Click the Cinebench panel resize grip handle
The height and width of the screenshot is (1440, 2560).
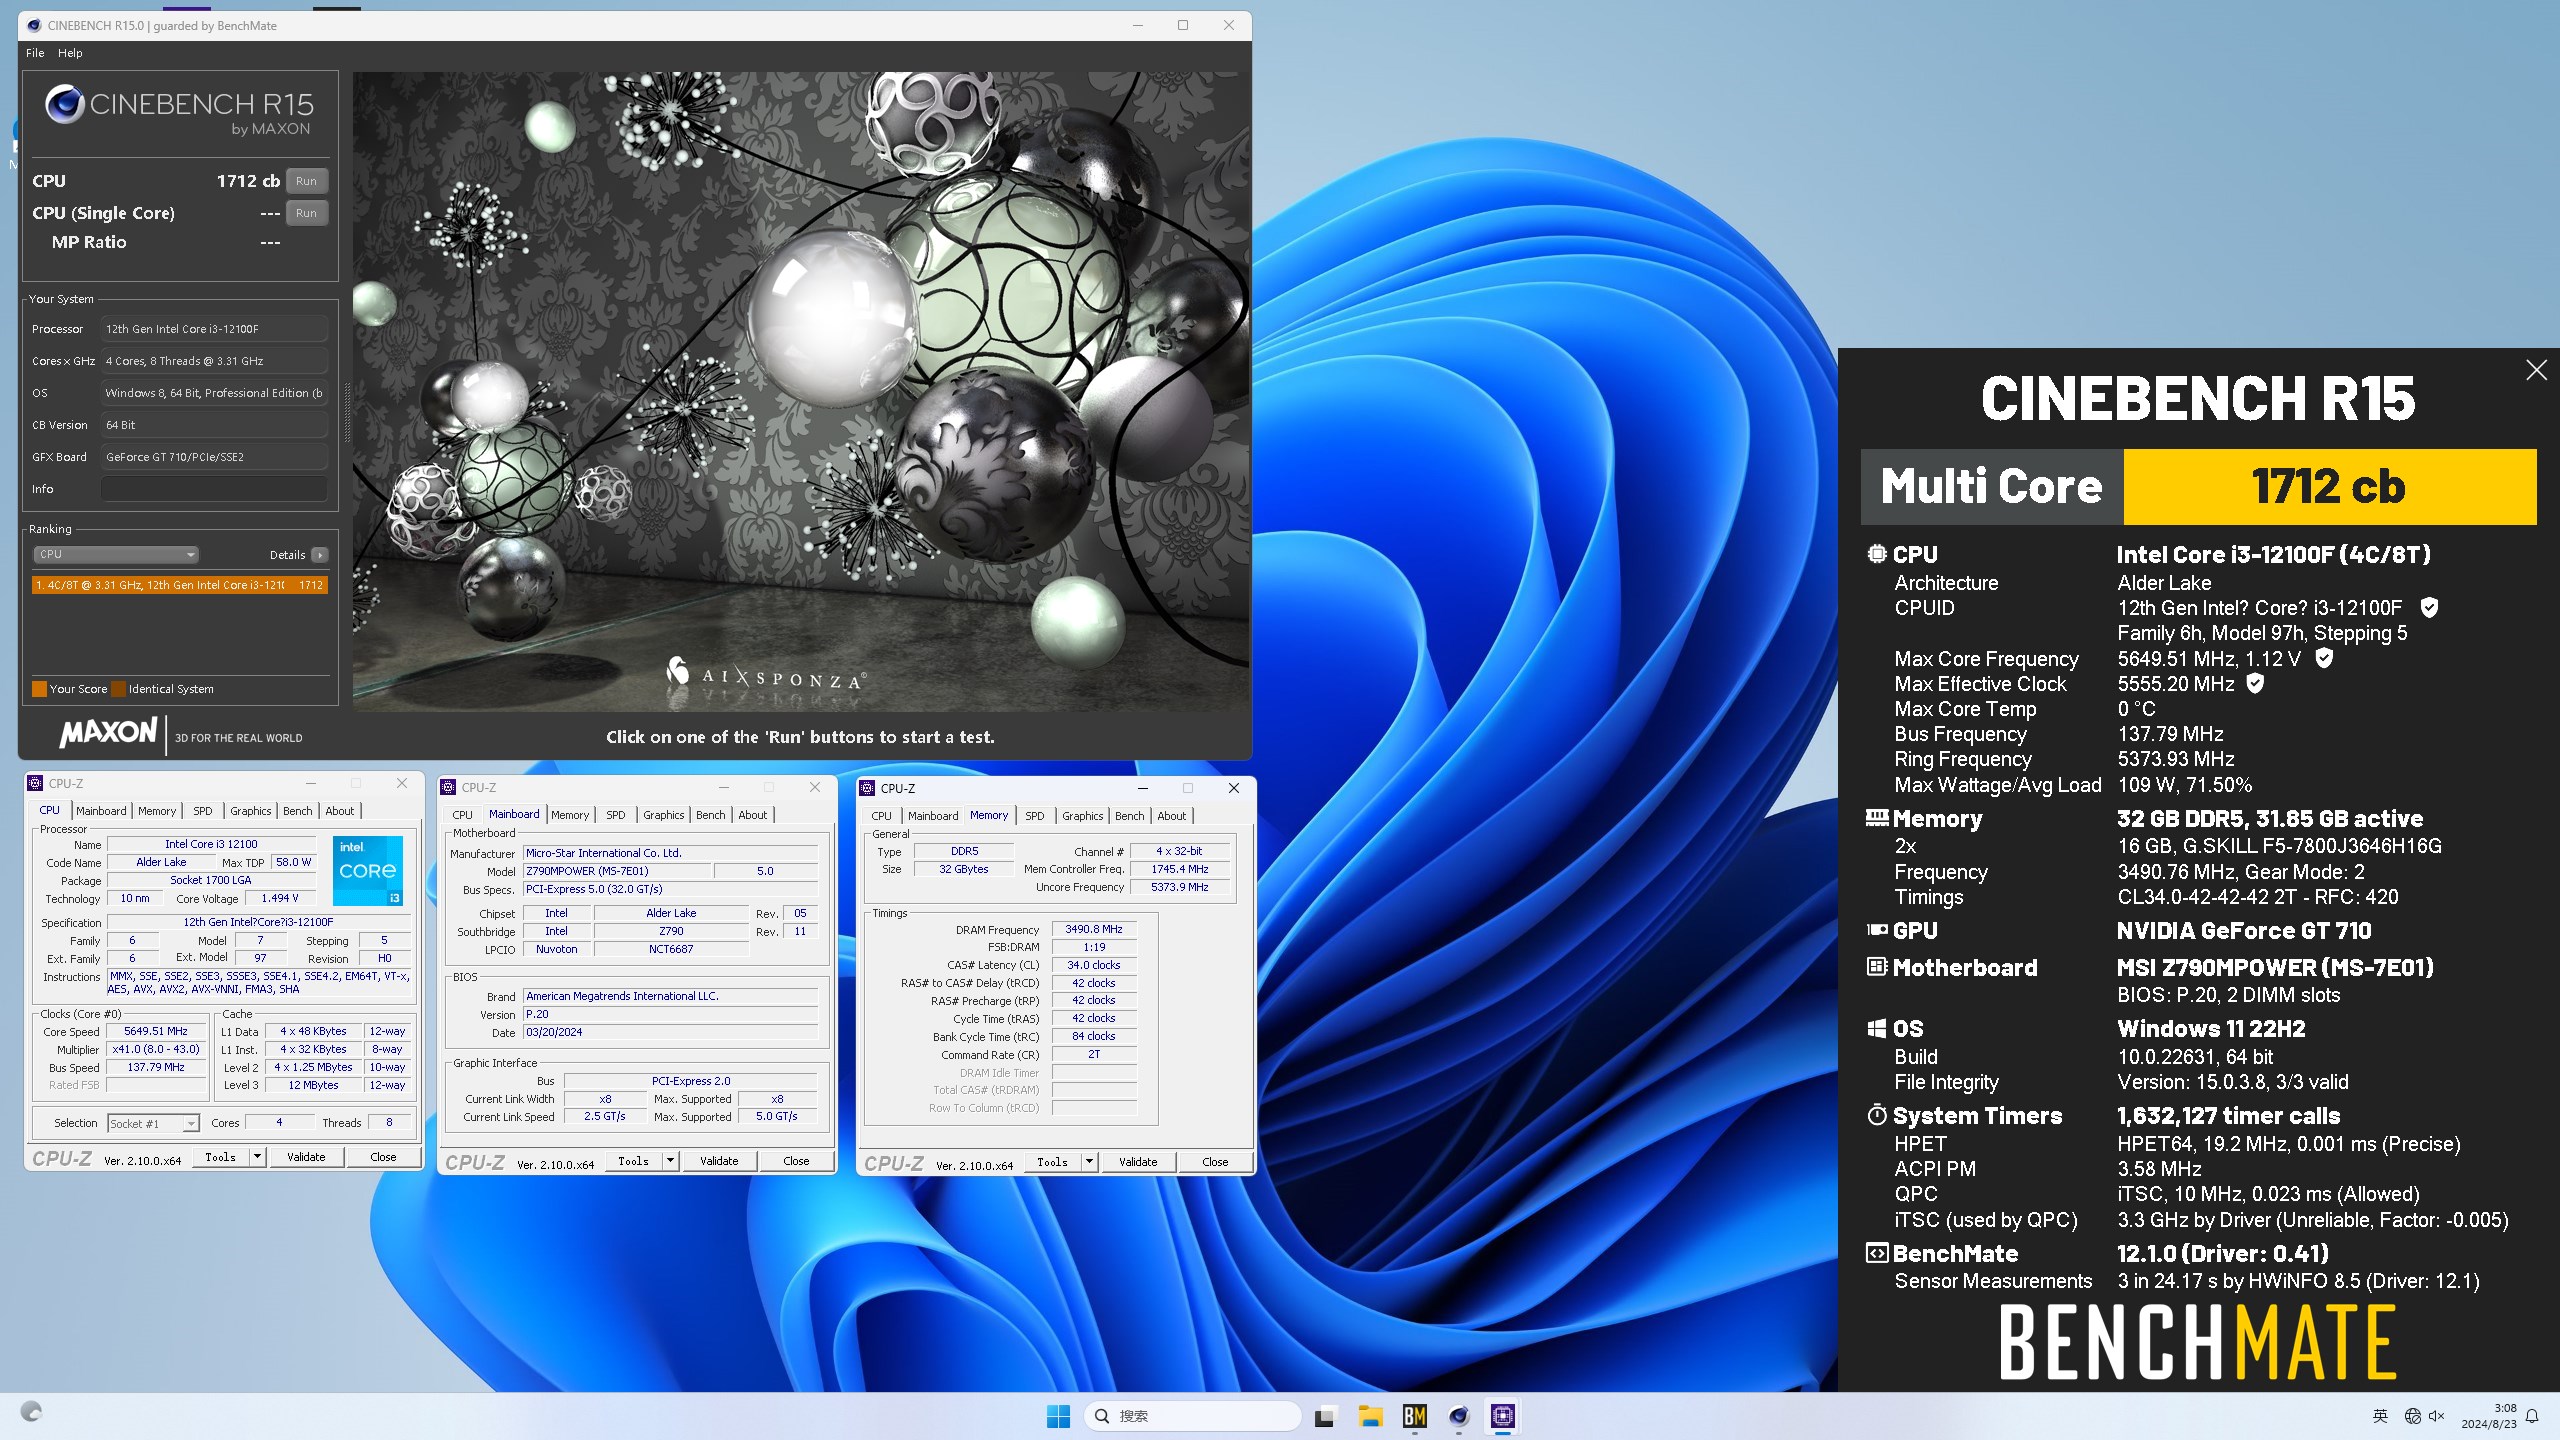point(346,412)
